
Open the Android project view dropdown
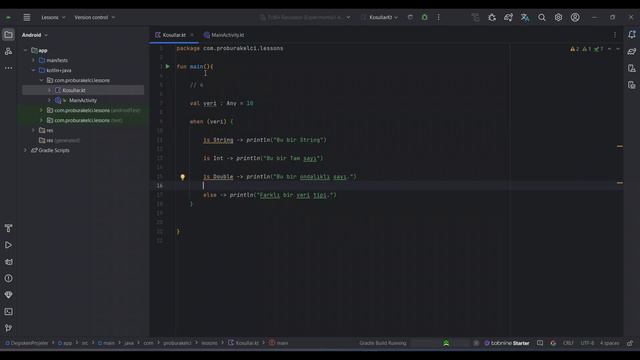pos(35,35)
